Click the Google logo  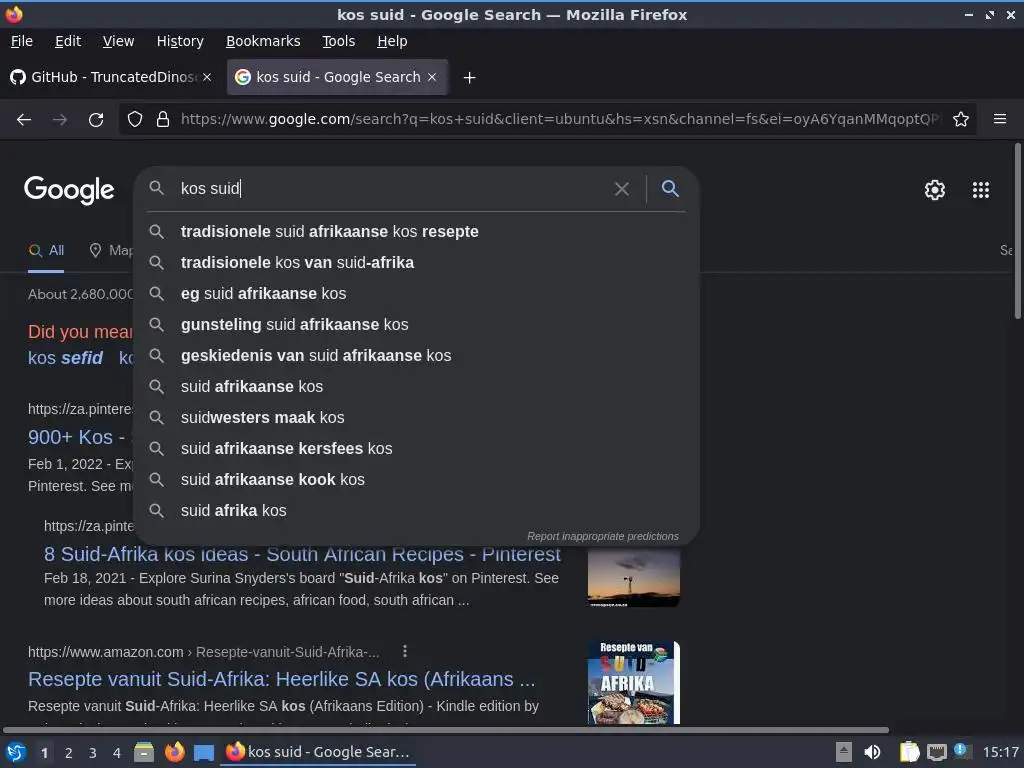coord(69,190)
